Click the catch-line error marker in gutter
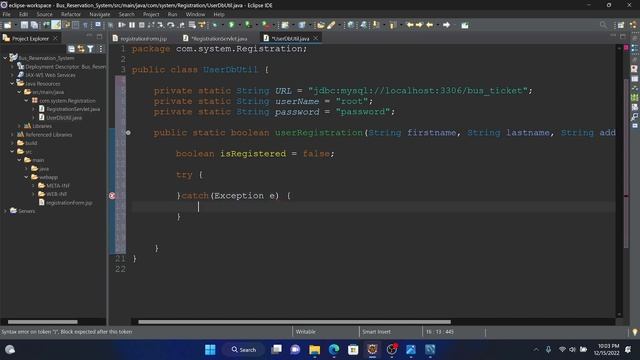The height and width of the screenshot is (360, 640). coord(112,196)
